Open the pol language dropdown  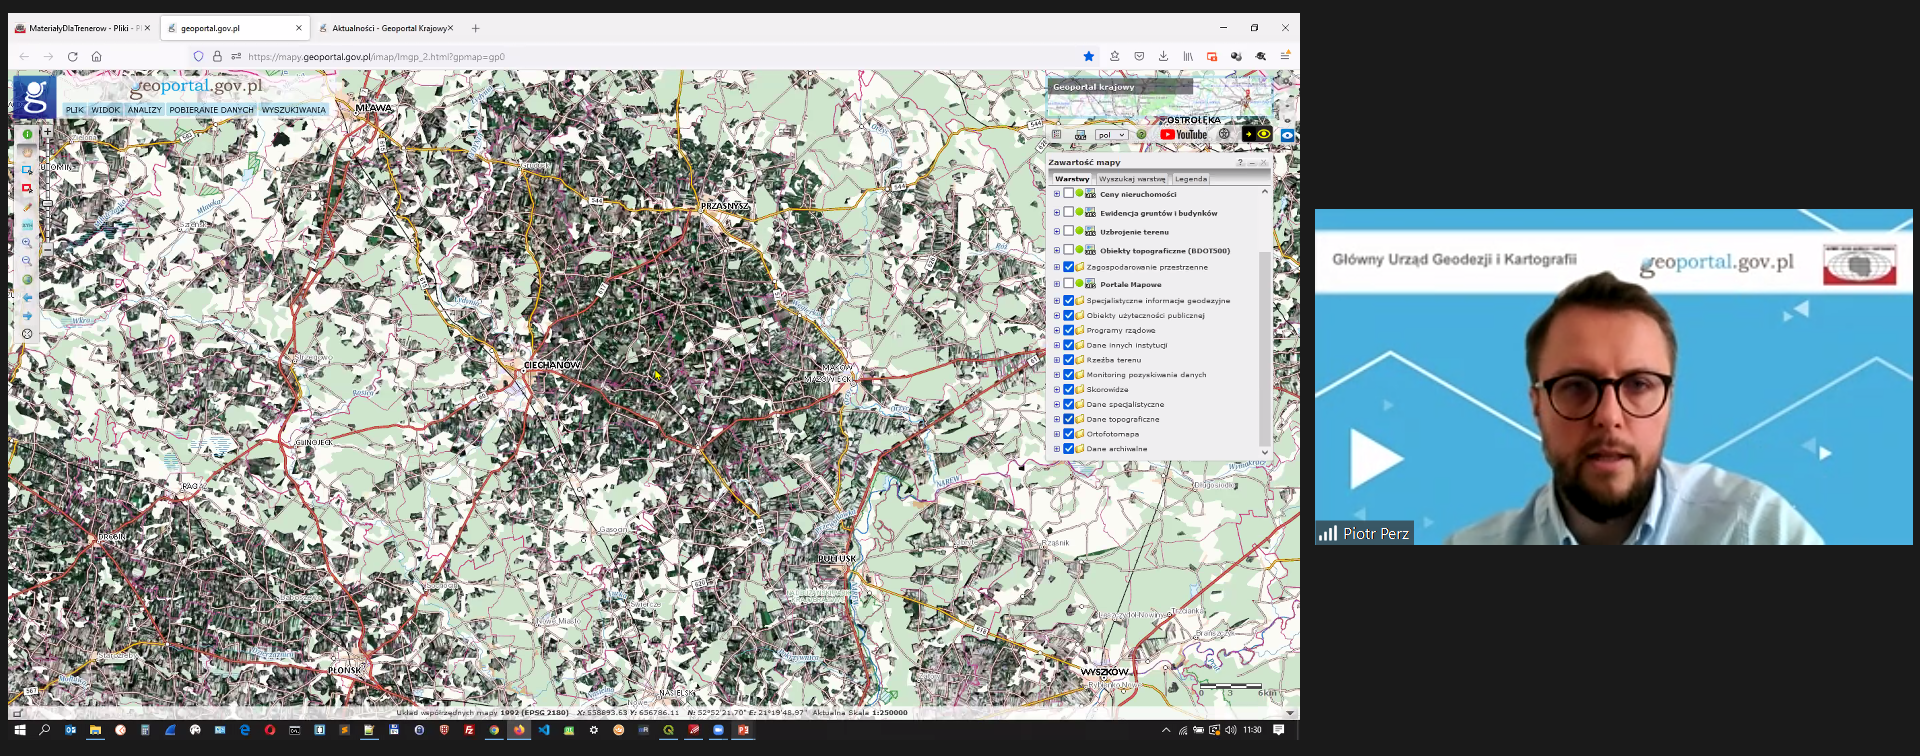(x=1110, y=135)
